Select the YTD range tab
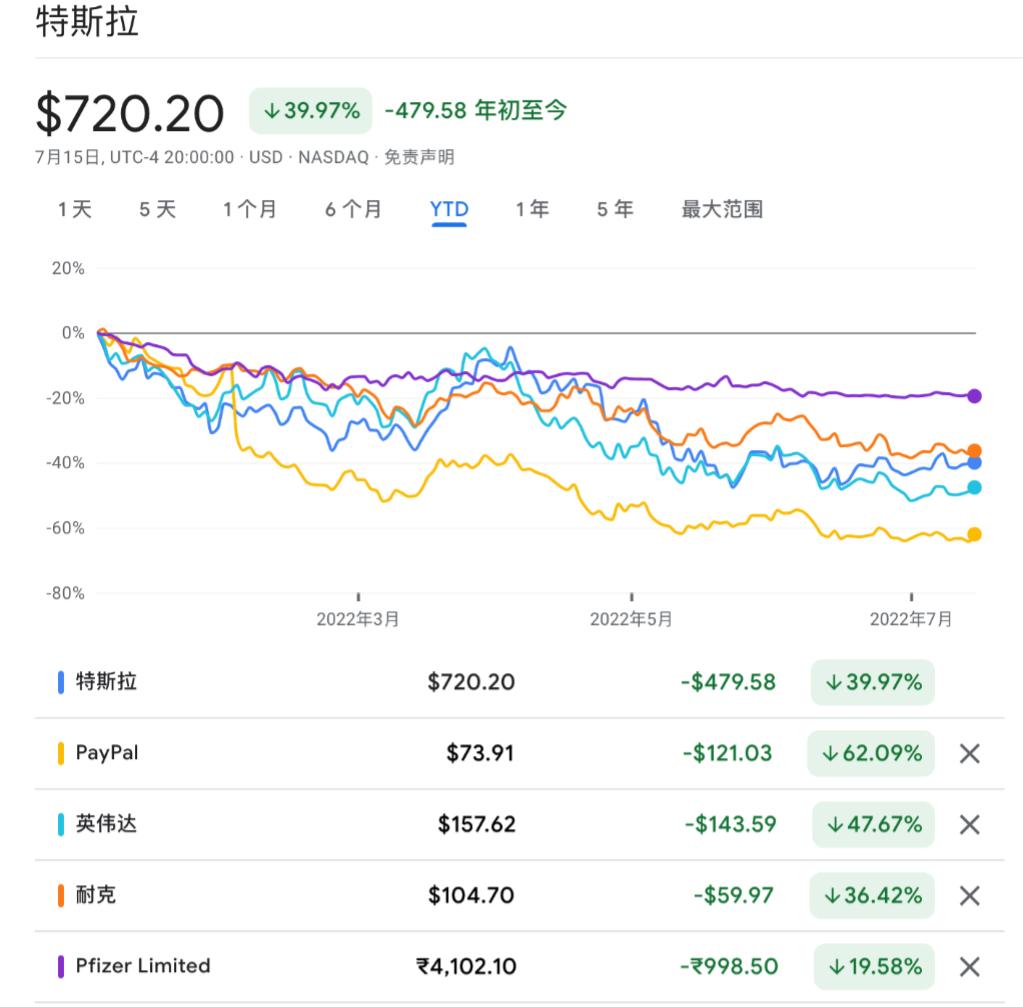The width and height of the screenshot is (1023, 1007). pos(449,209)
